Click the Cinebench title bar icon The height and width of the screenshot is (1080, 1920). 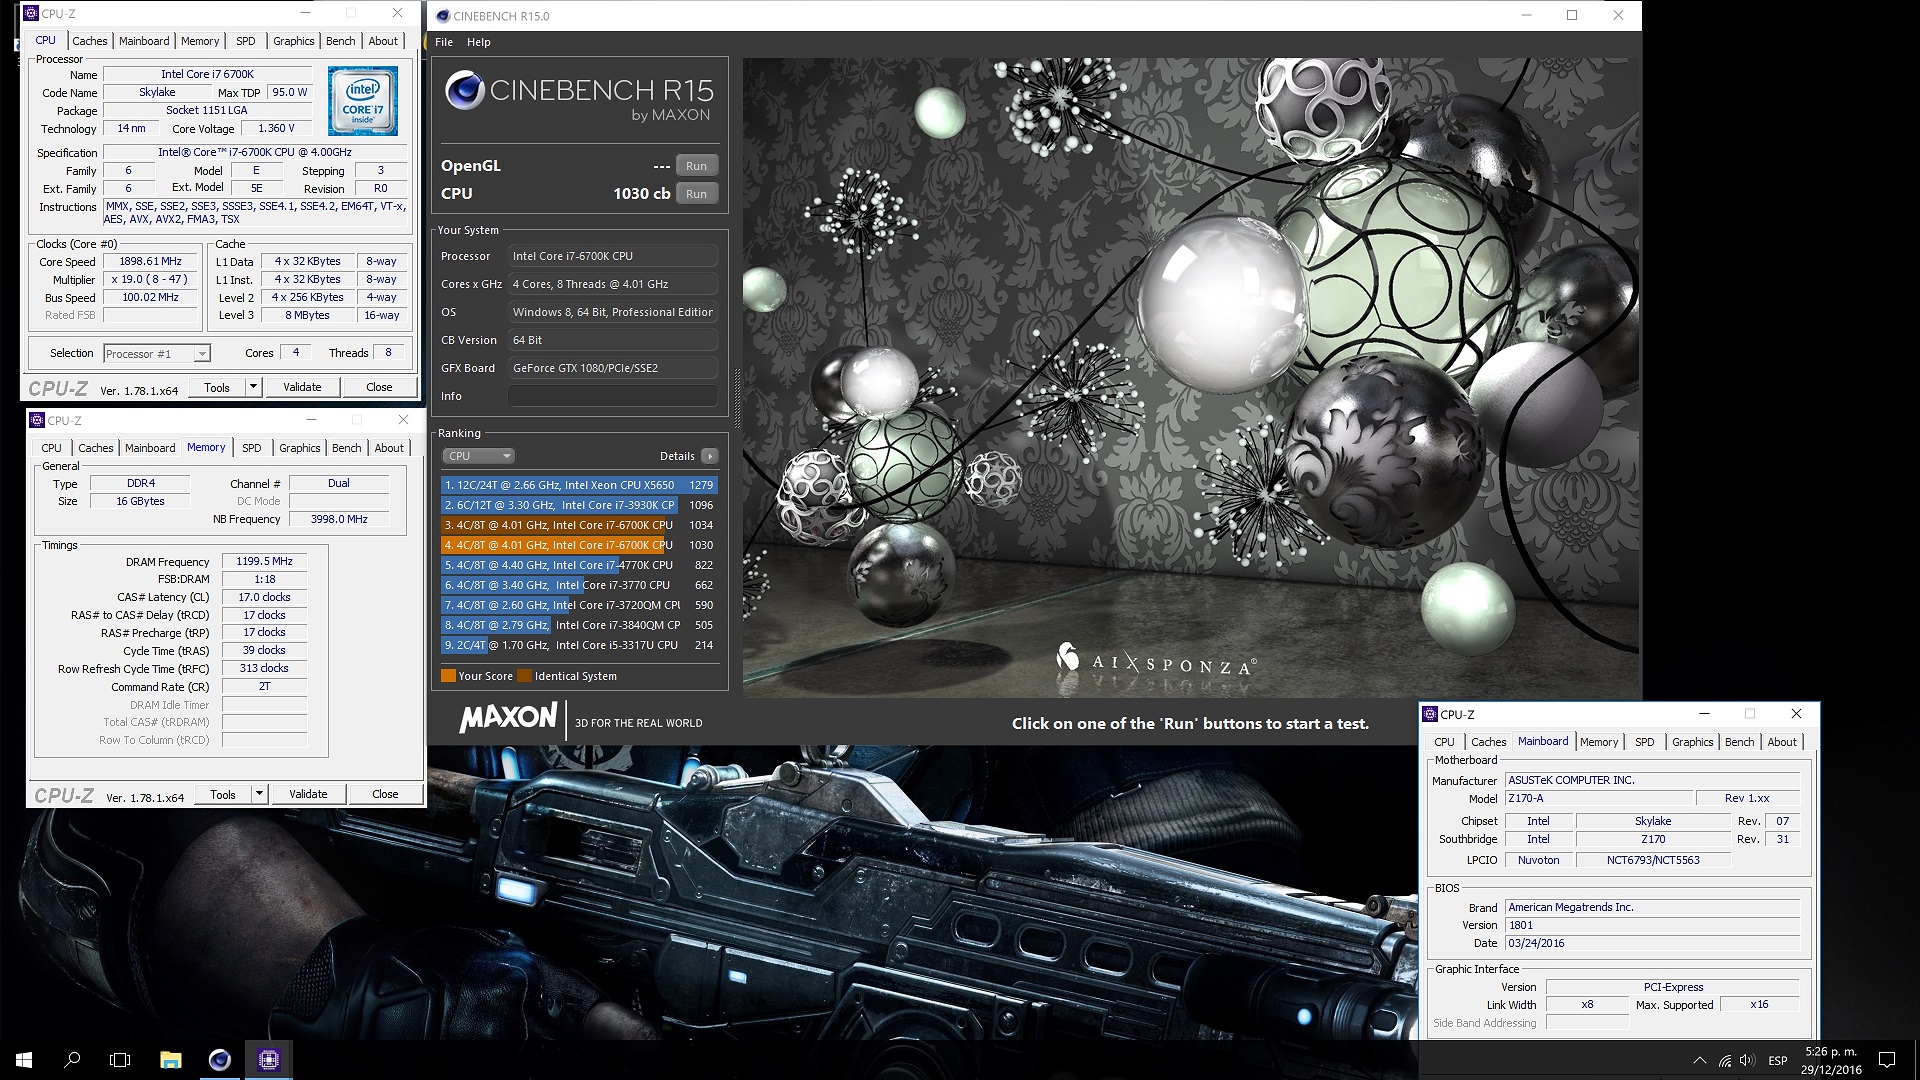point(441,16)
